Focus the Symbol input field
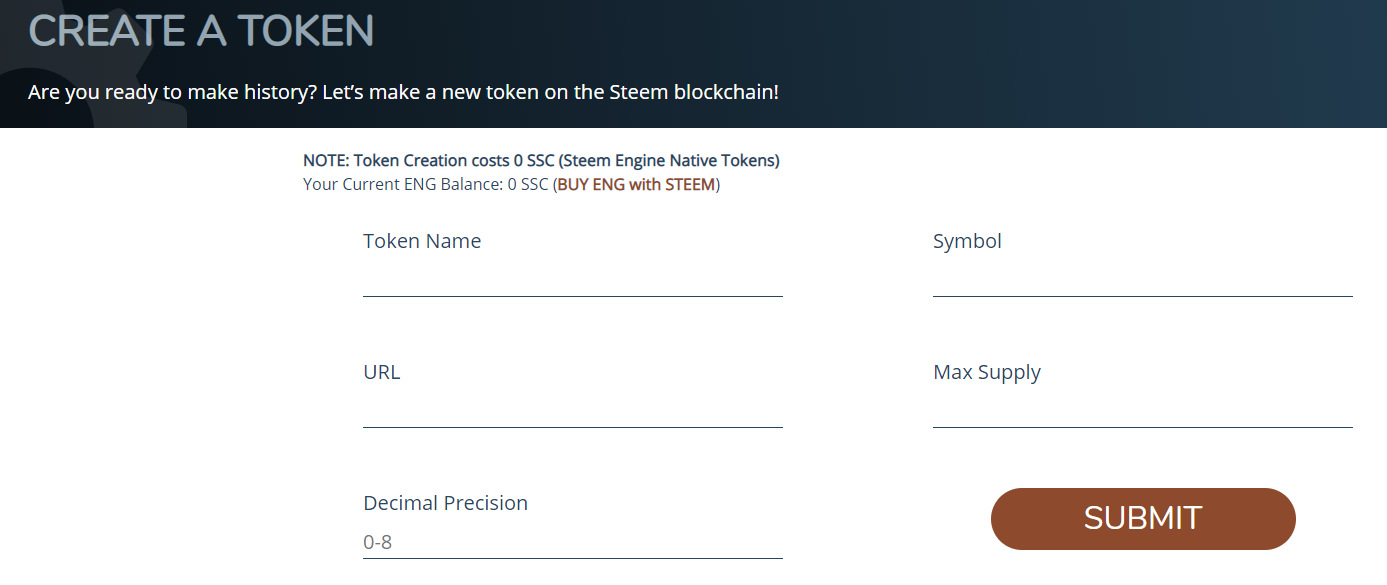The width and height of the screenshot is (1387, 585). tap(1142, 280)
